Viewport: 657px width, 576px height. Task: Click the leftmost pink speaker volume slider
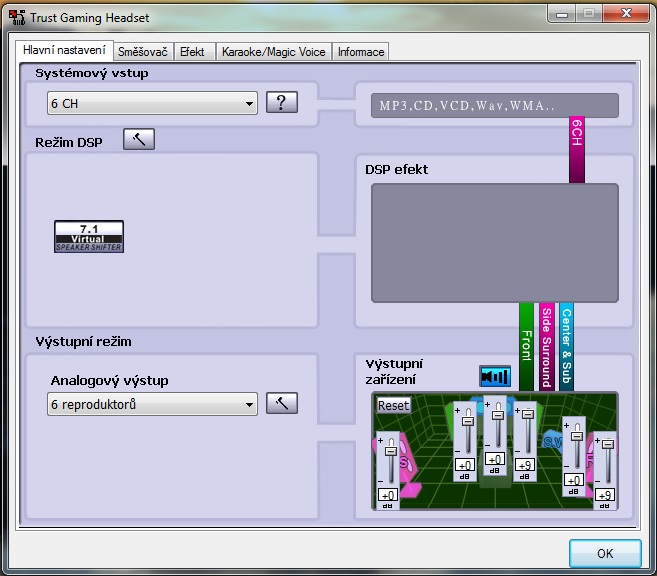(389, 451)
